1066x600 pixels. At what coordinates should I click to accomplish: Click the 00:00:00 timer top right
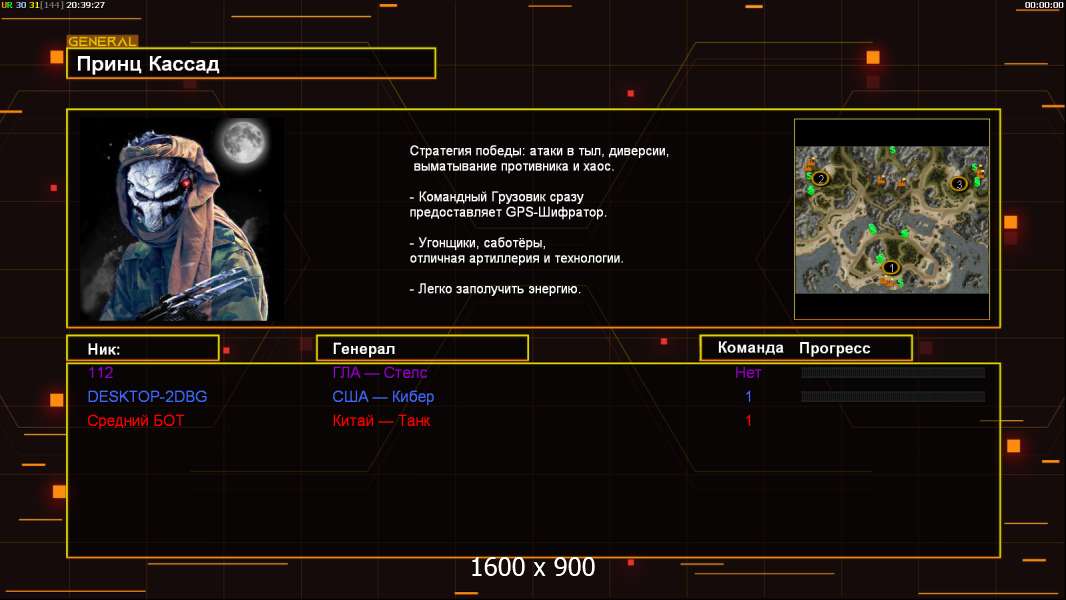[1044, 5]
